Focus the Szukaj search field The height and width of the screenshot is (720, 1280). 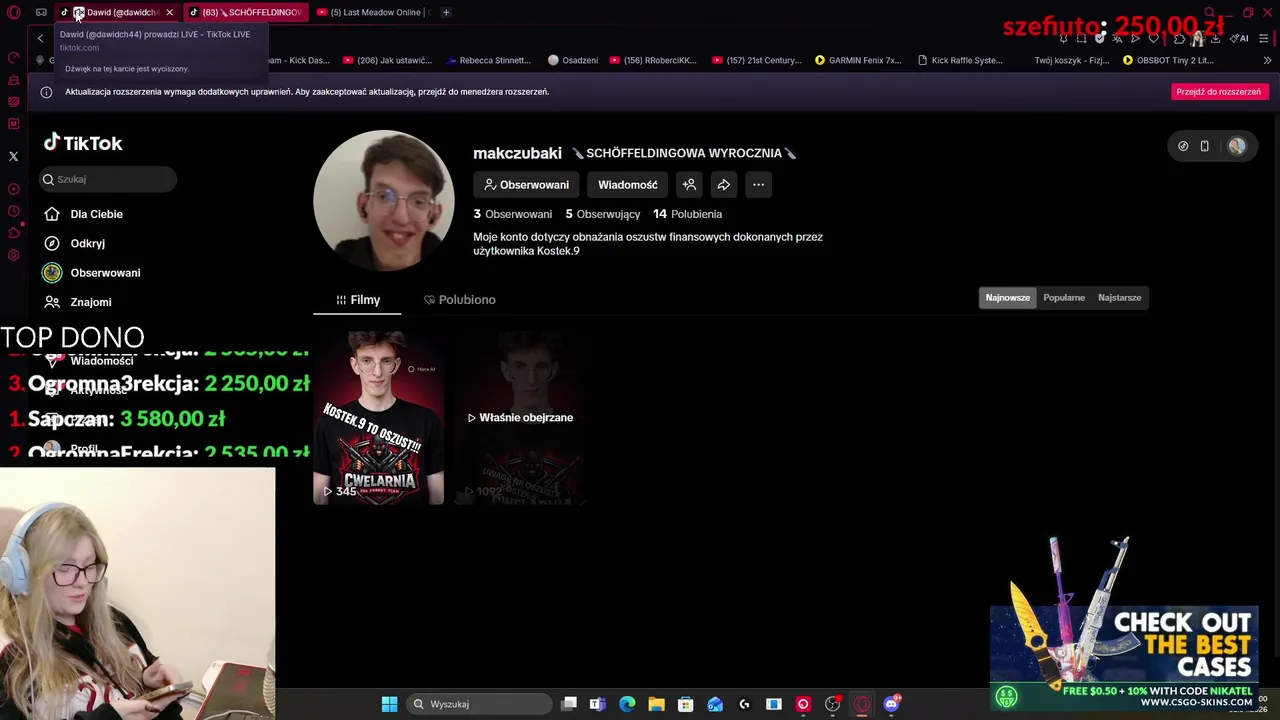[108, 179]
